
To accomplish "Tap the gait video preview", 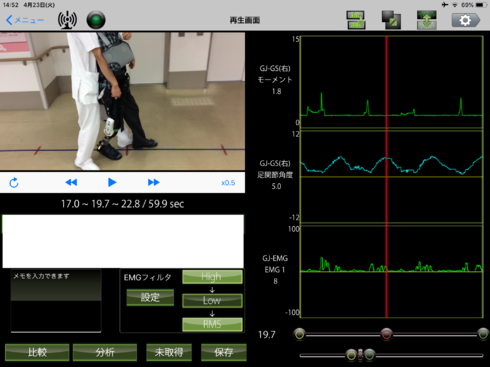I will point(122,101).
